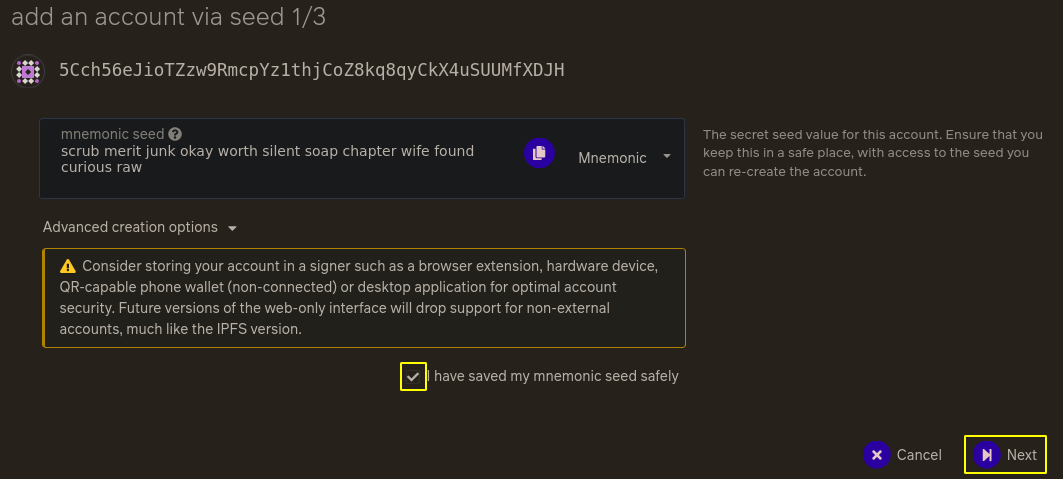Open the help question mark near mnemonic seed
The width and height of the screenshot is (1063, 479).
click(x=175, y=134)
